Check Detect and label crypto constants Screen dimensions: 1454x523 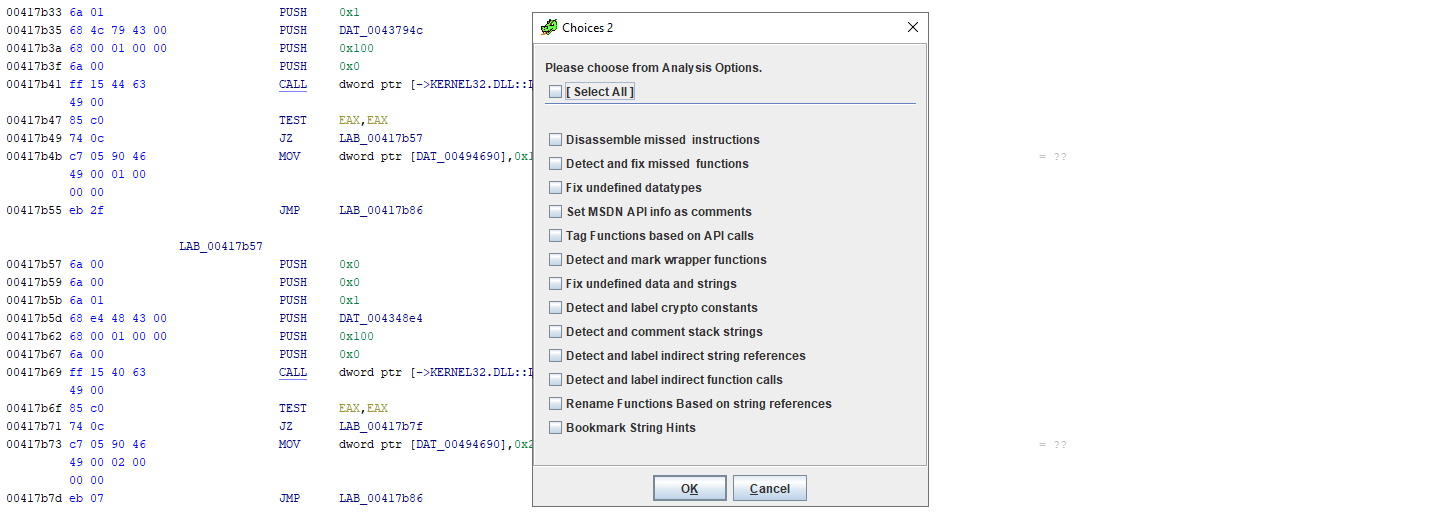pos(555,308)
